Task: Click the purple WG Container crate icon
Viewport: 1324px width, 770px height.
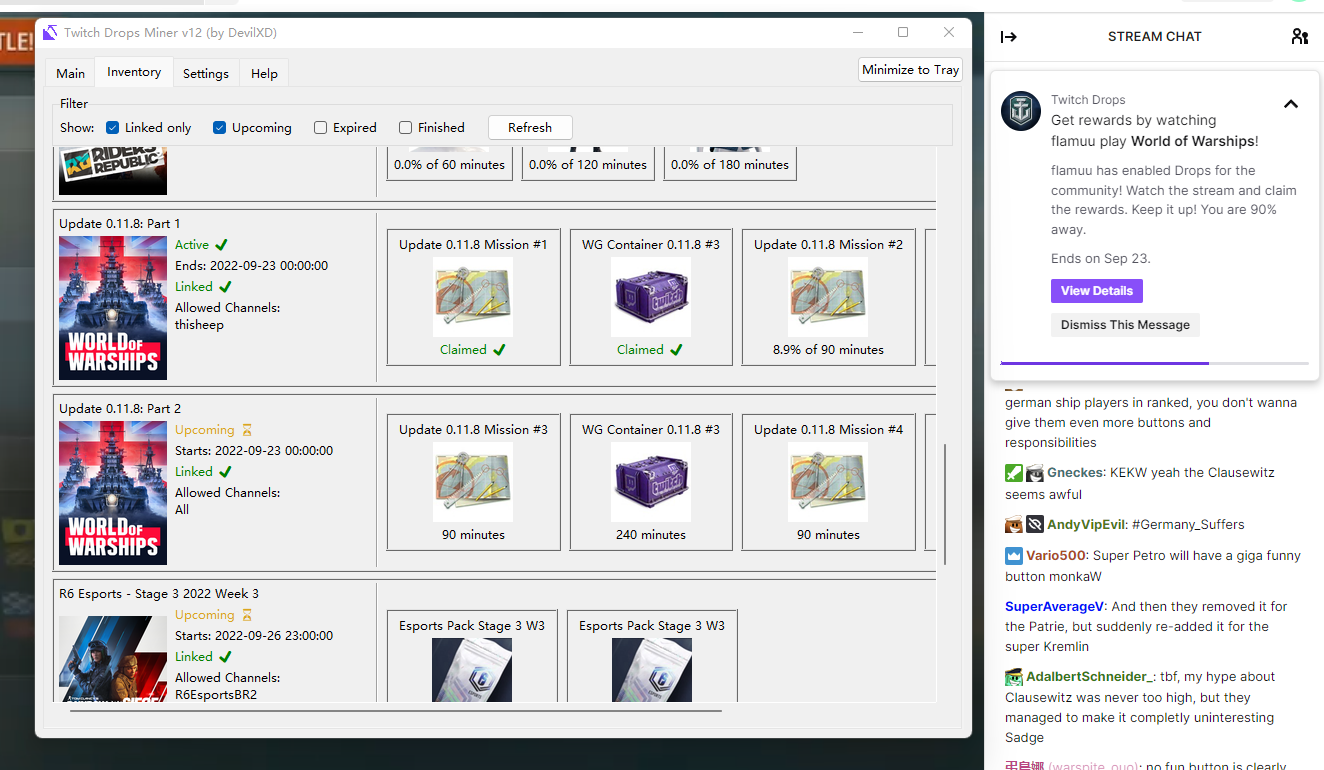Action: (650, 297)
